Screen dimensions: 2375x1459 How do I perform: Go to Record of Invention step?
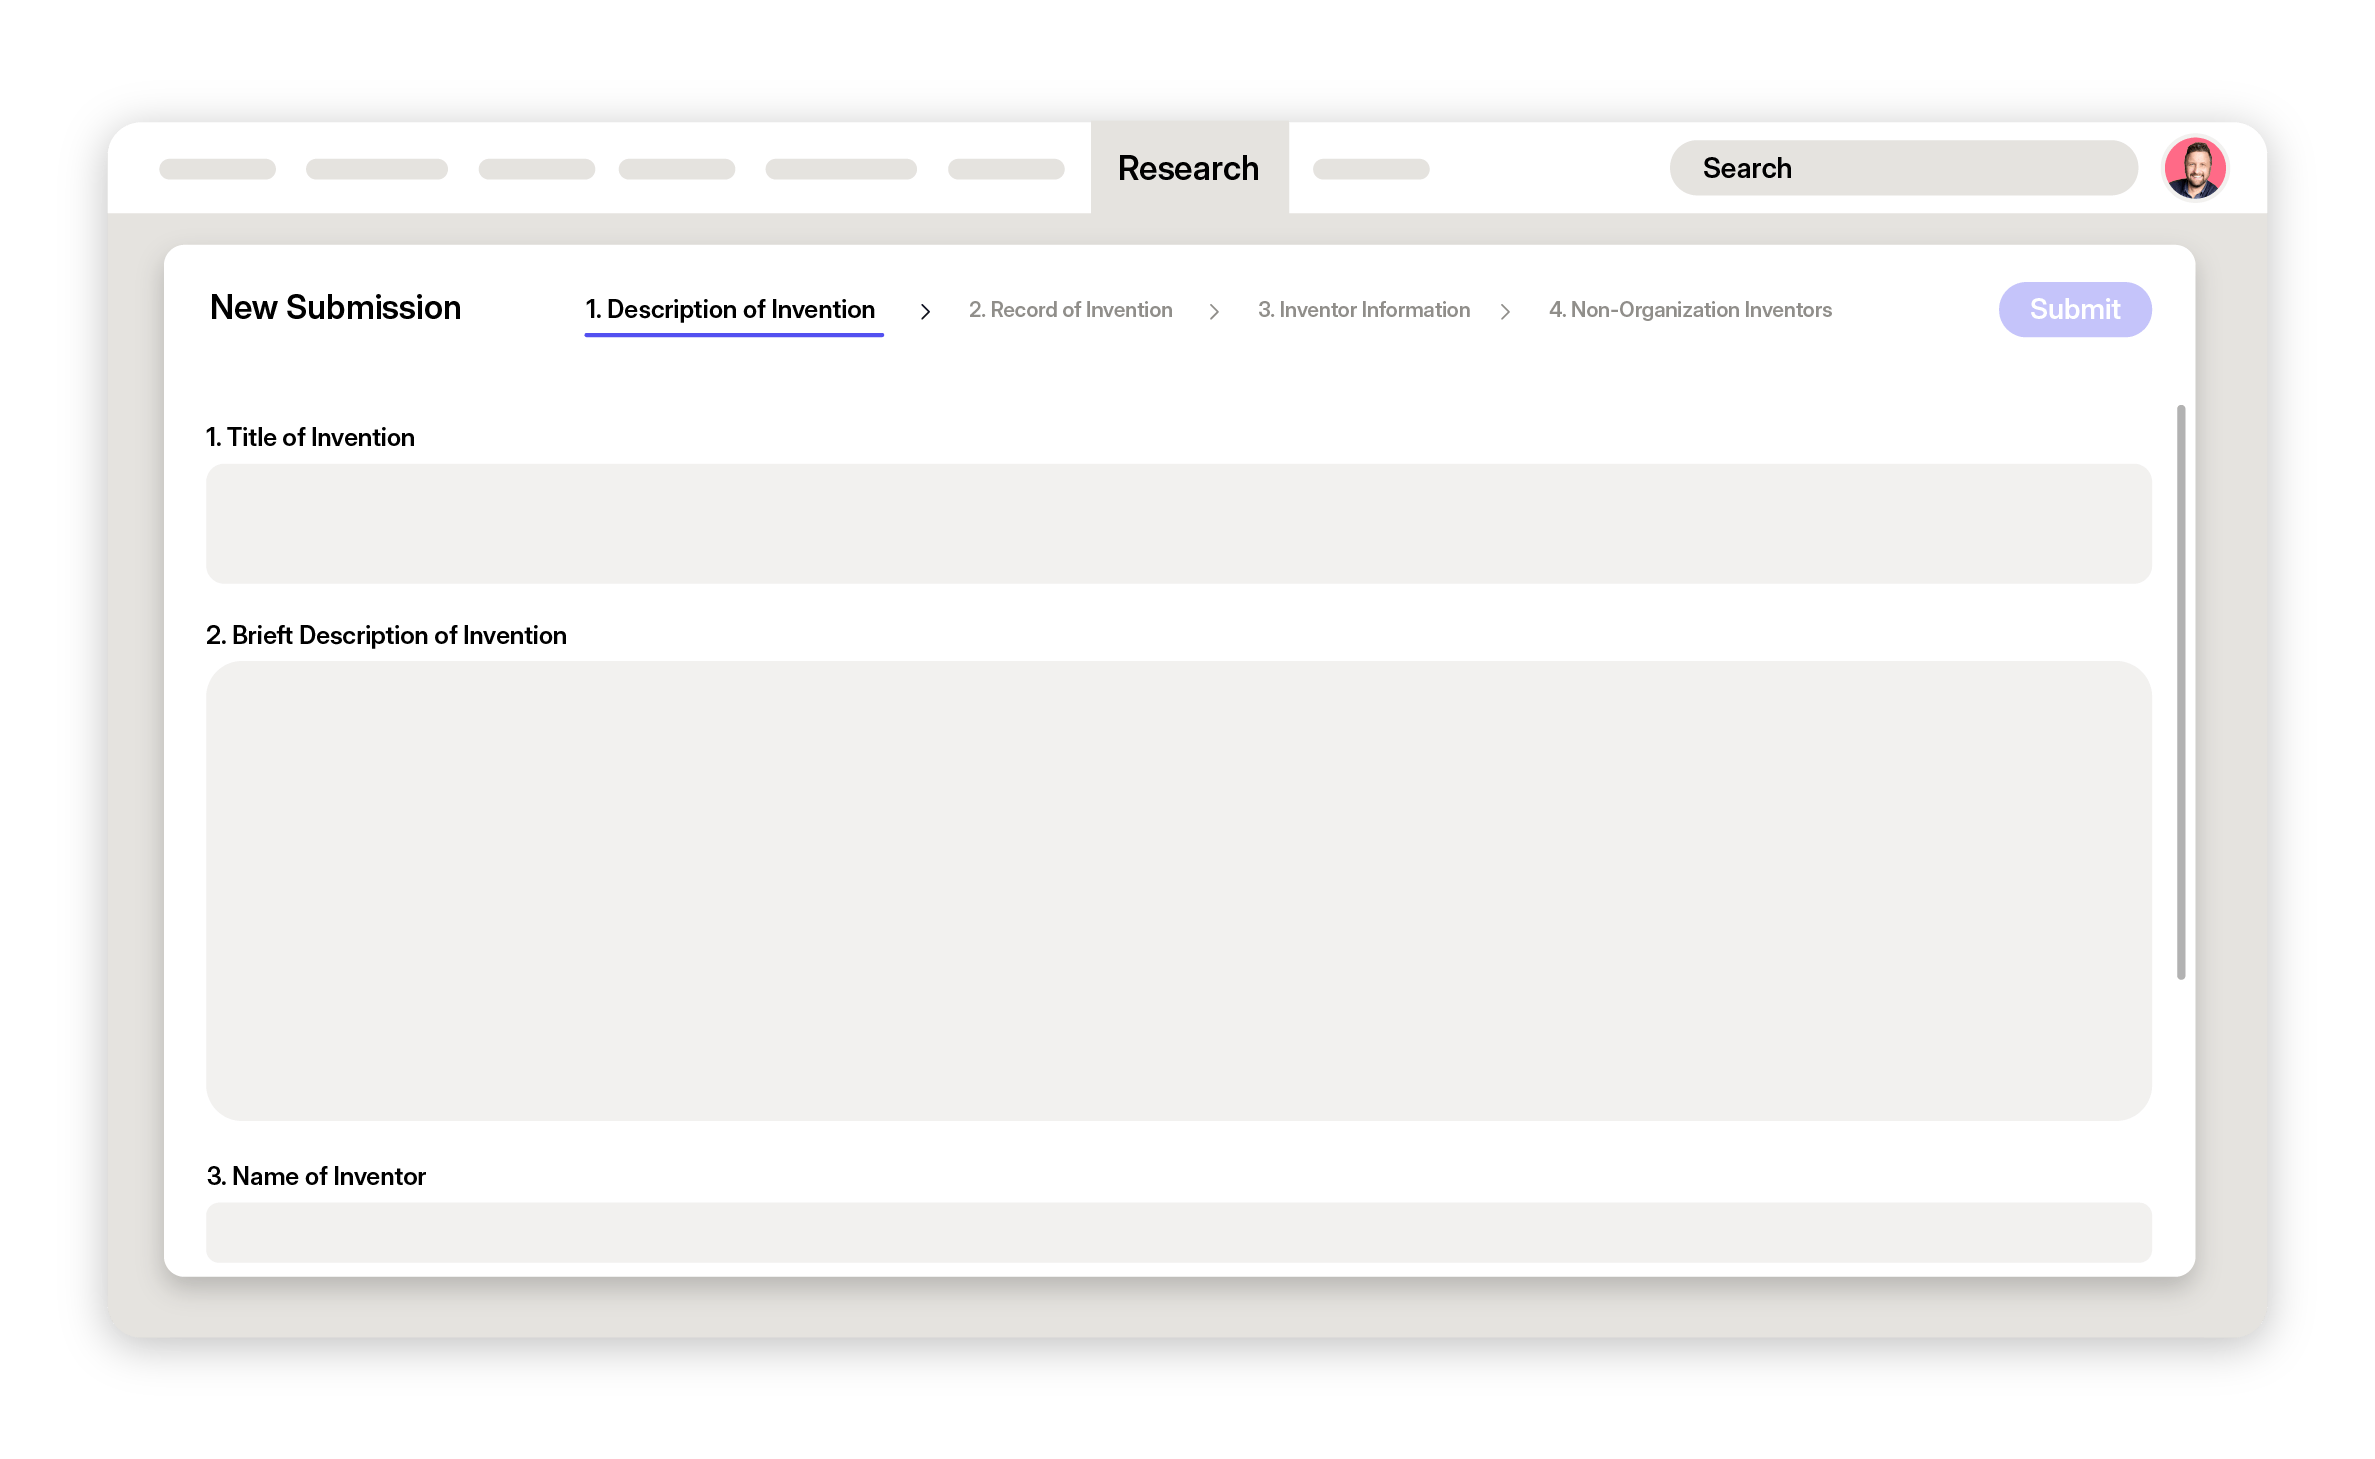1070,310
